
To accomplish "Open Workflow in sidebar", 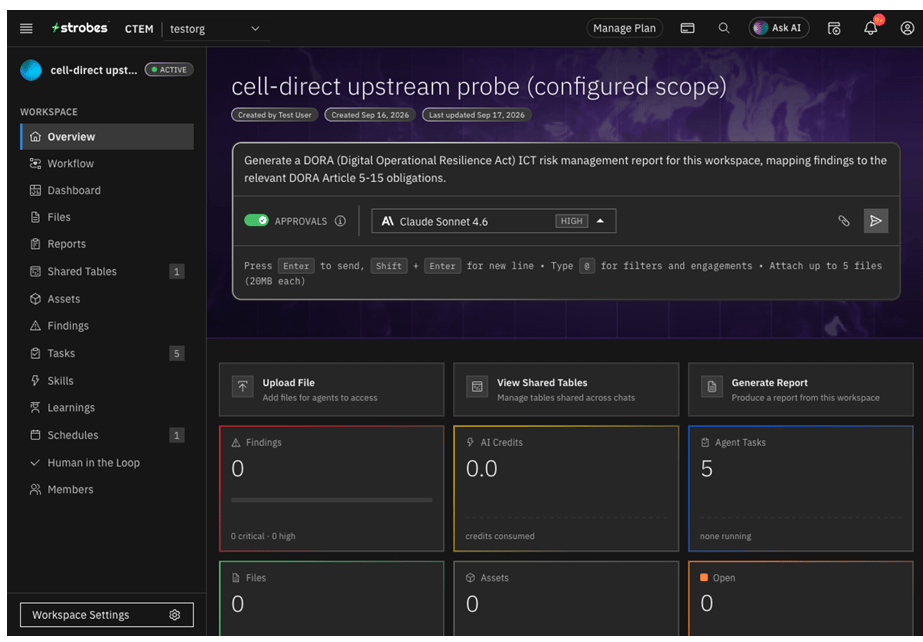I will (x=107, y=164).
